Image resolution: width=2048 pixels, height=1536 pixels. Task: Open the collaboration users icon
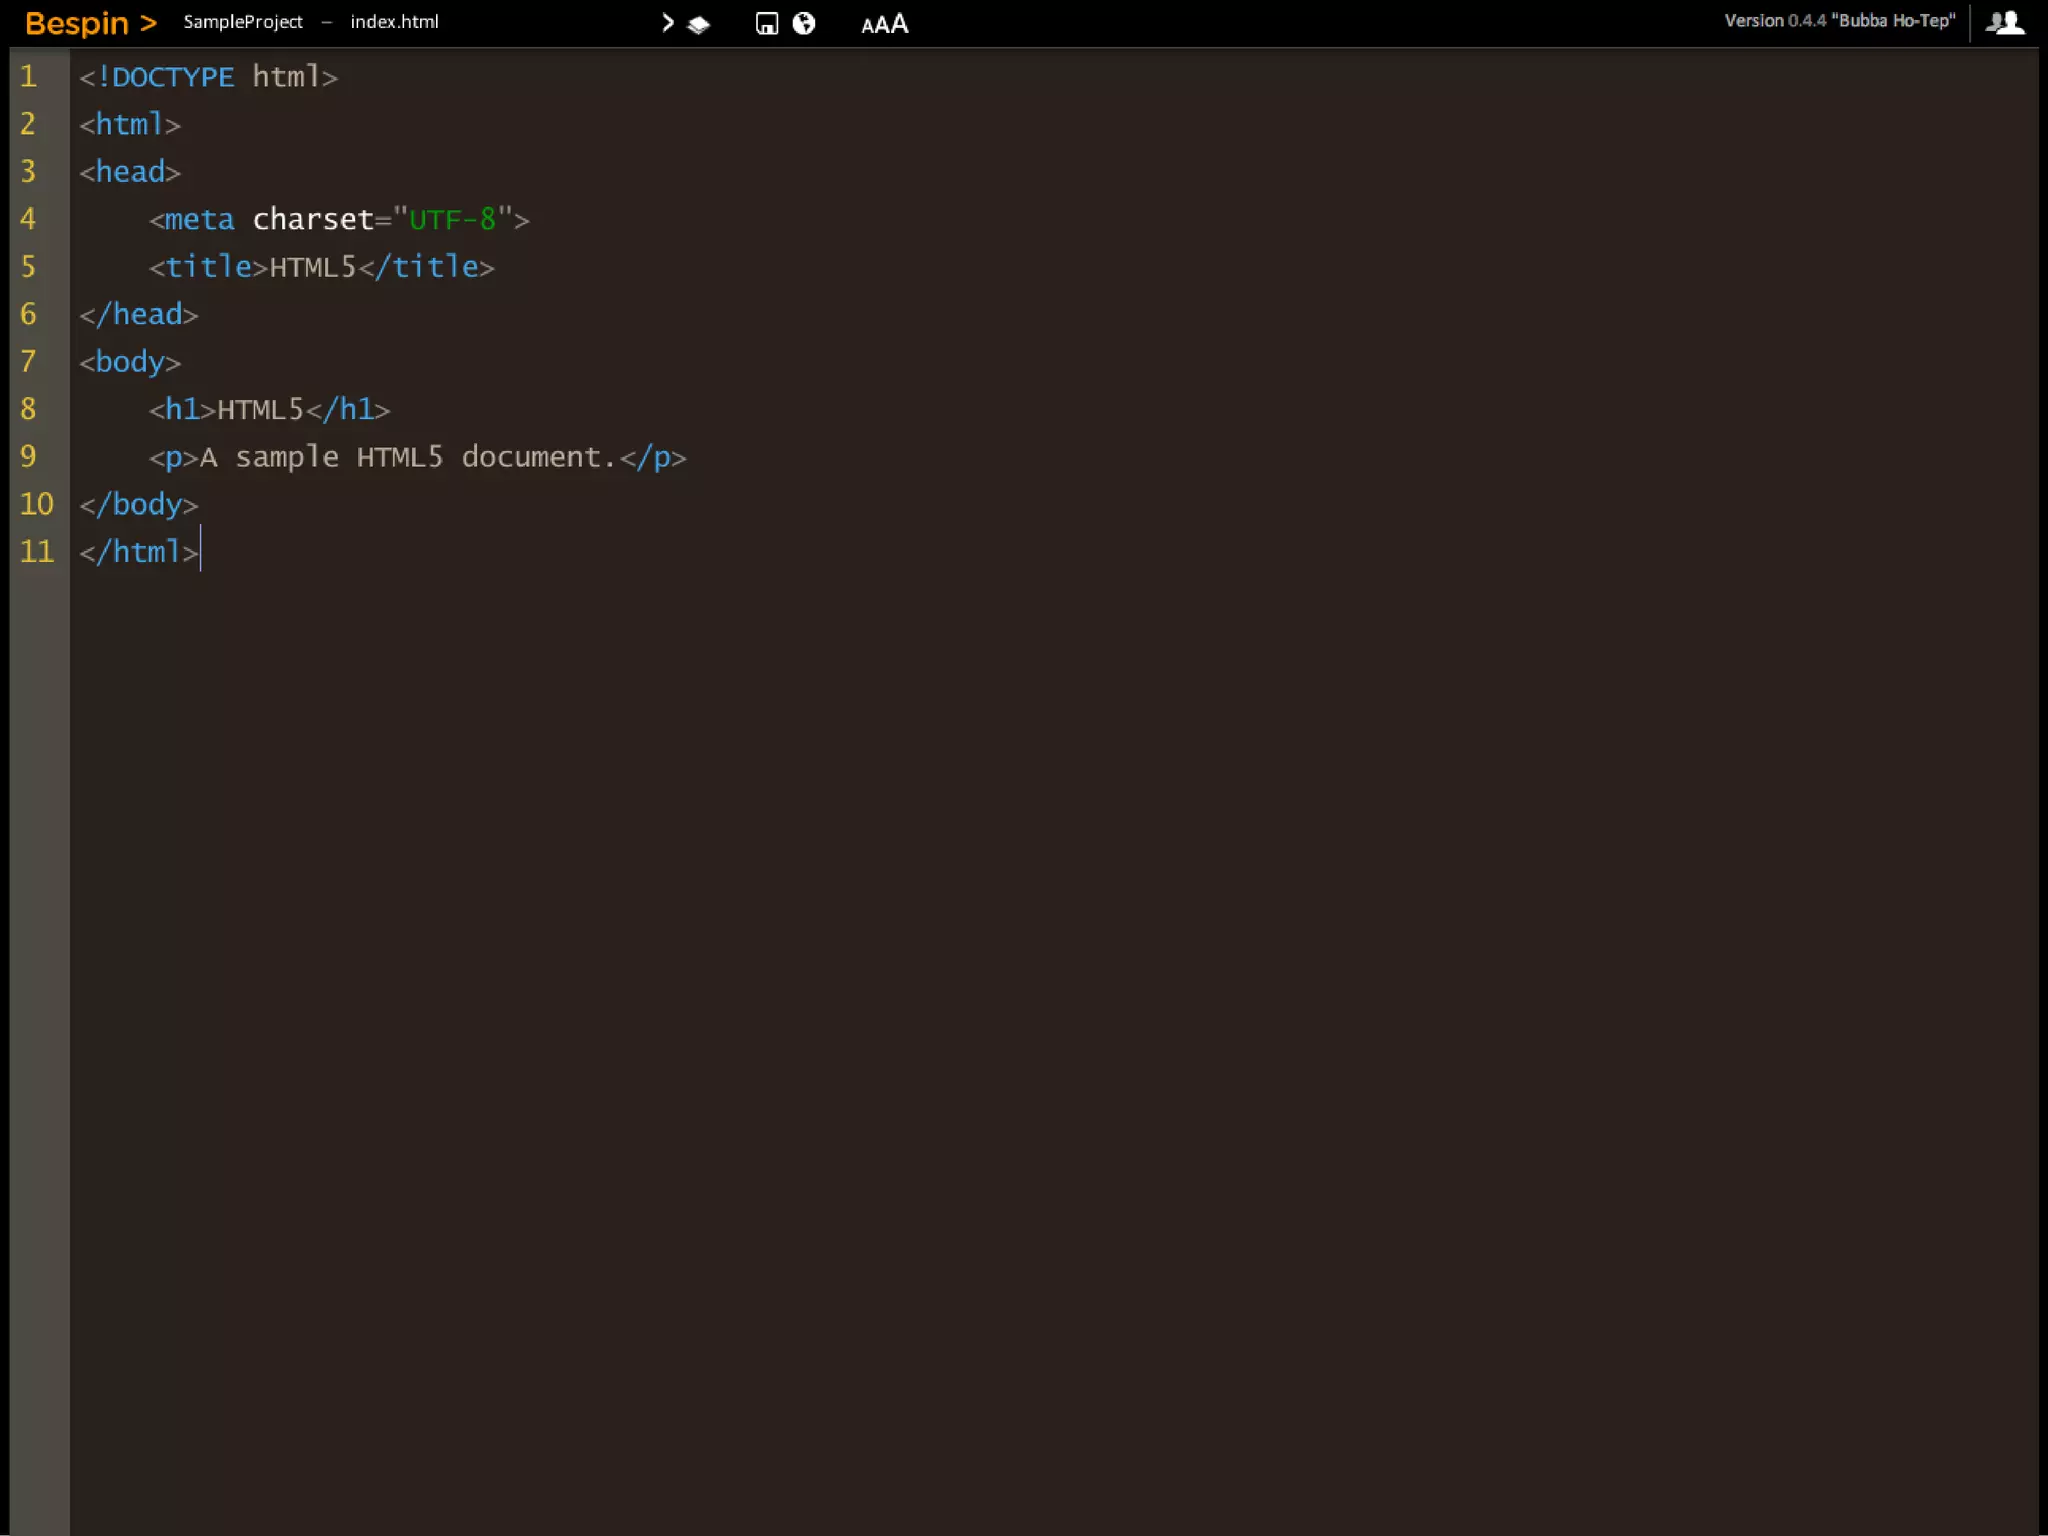click(2004, 23)
